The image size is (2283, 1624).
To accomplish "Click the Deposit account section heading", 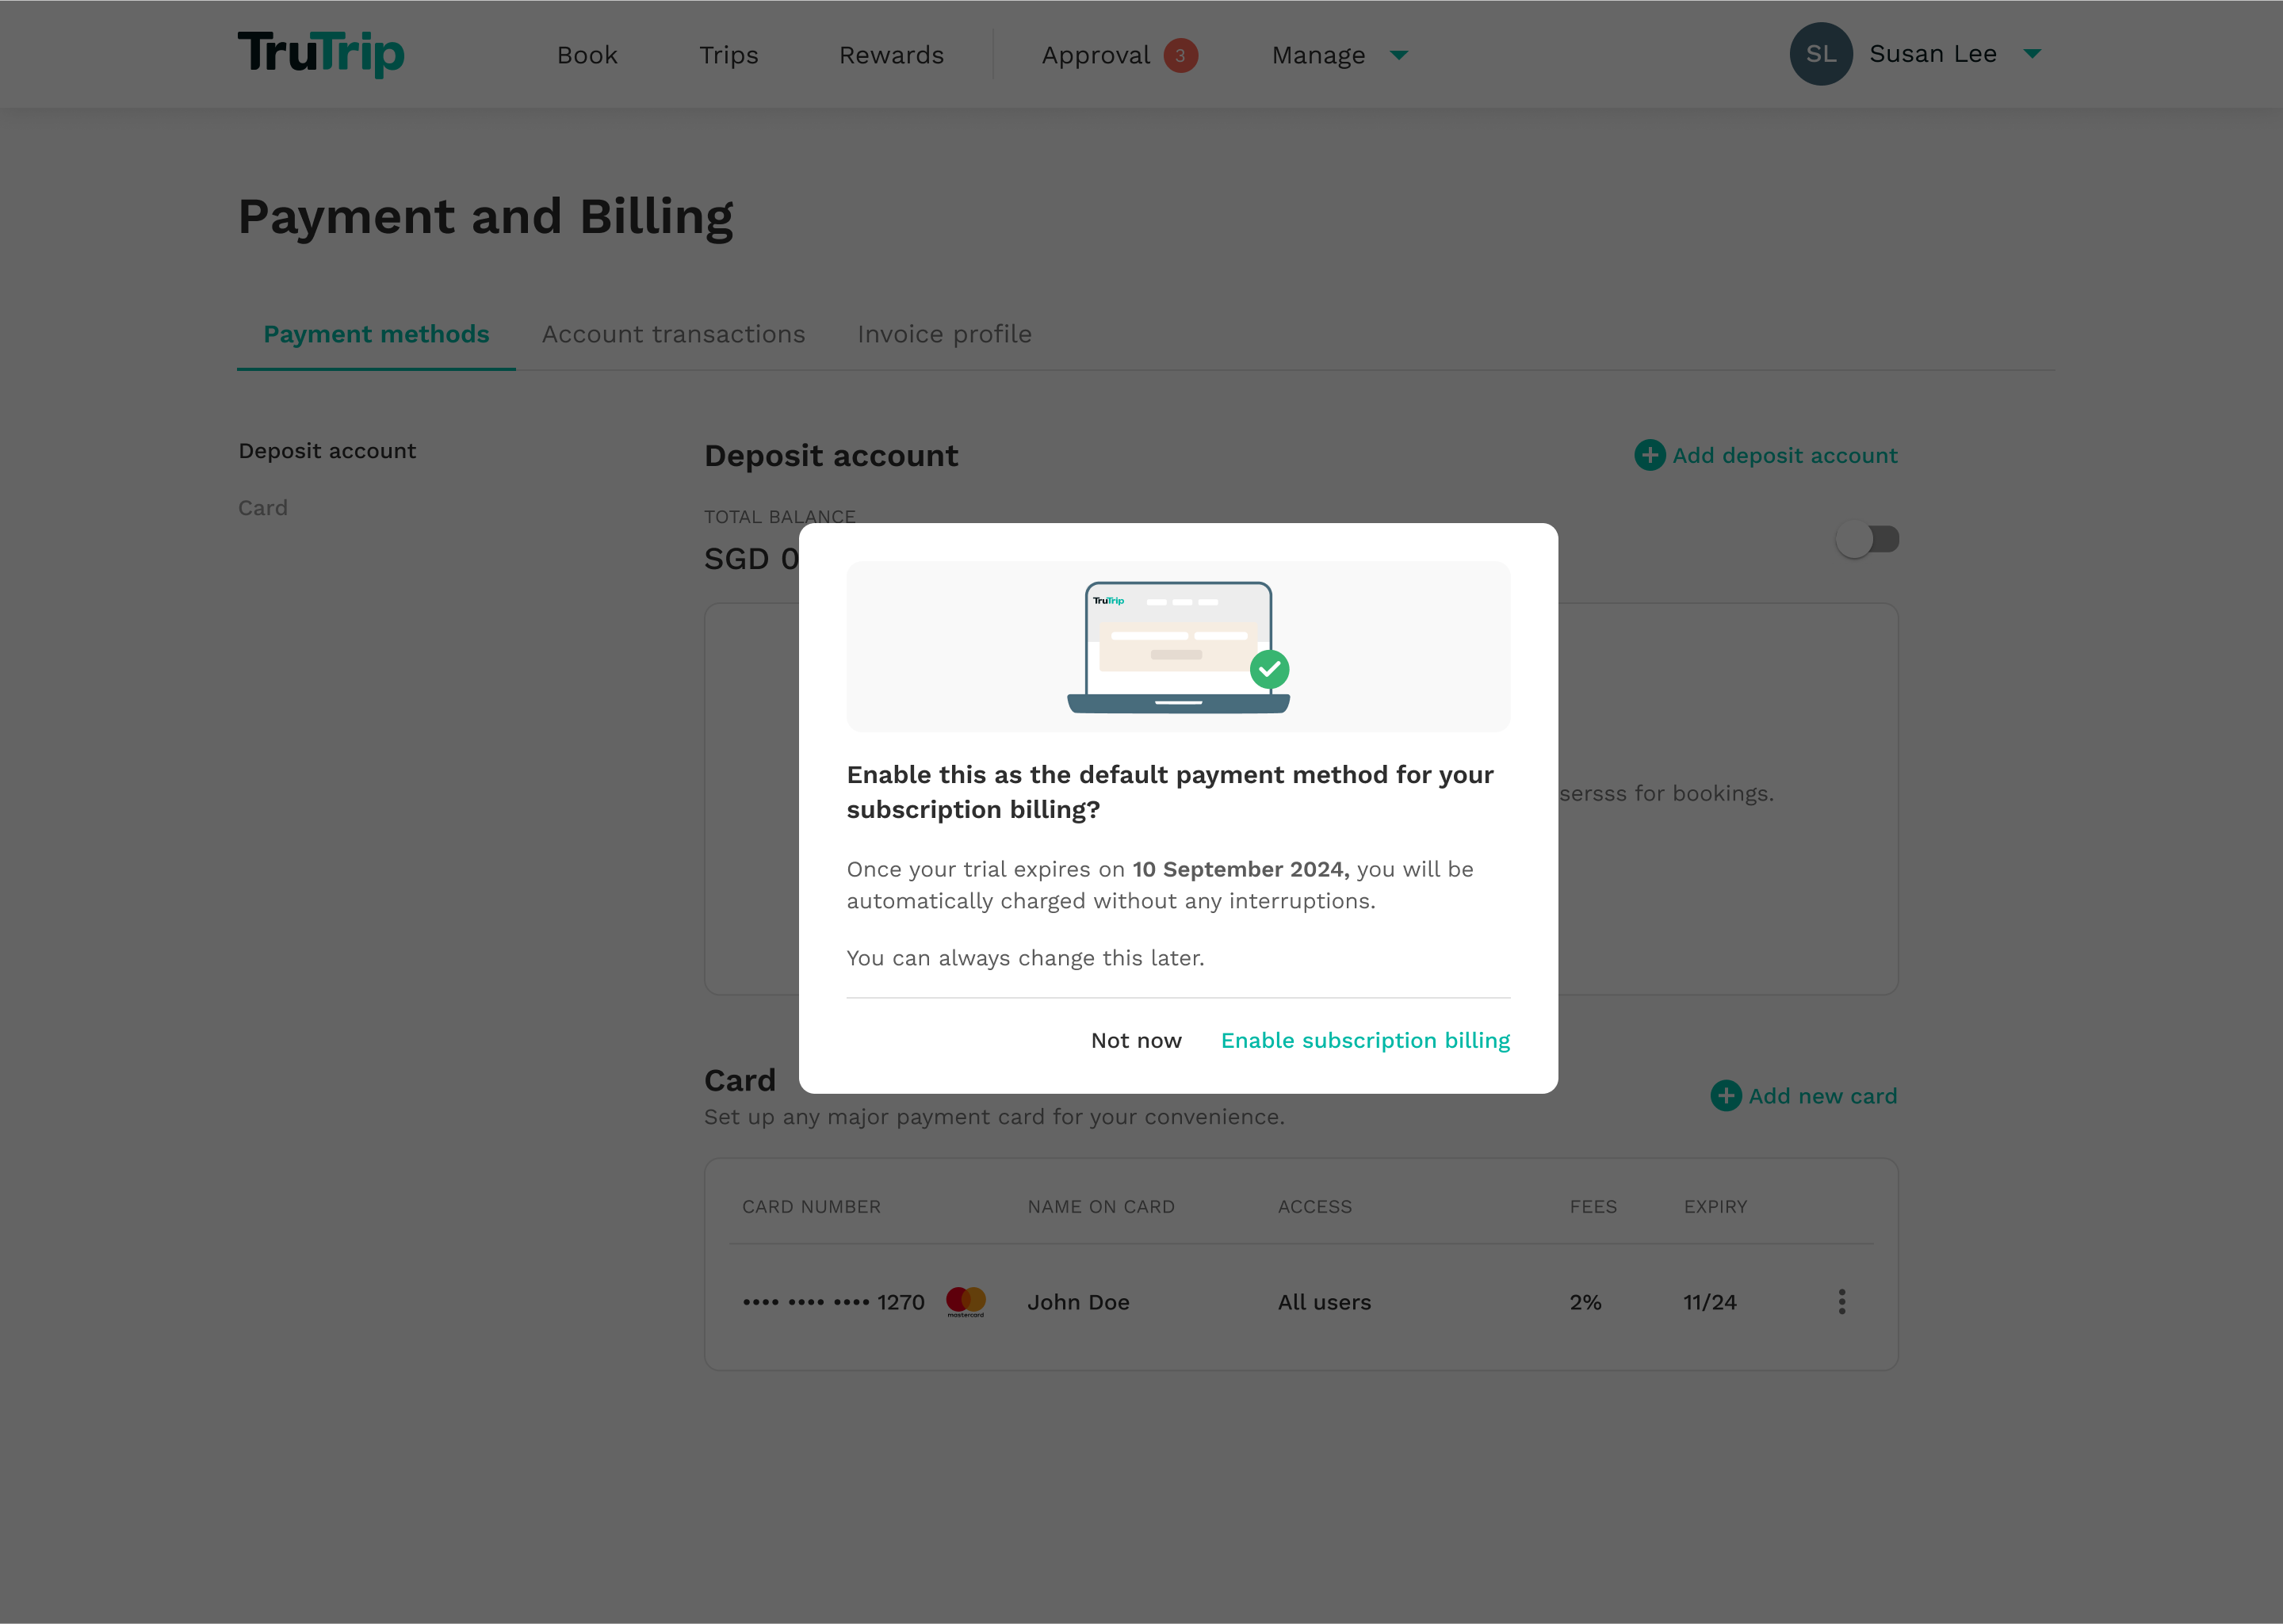I will (x=831, y=456).
